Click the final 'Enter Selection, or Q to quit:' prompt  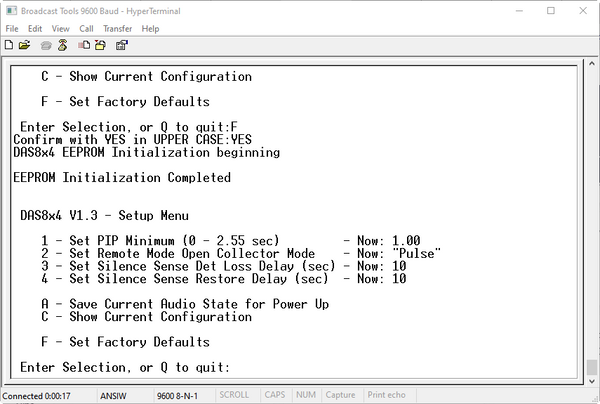coord(125,367)
